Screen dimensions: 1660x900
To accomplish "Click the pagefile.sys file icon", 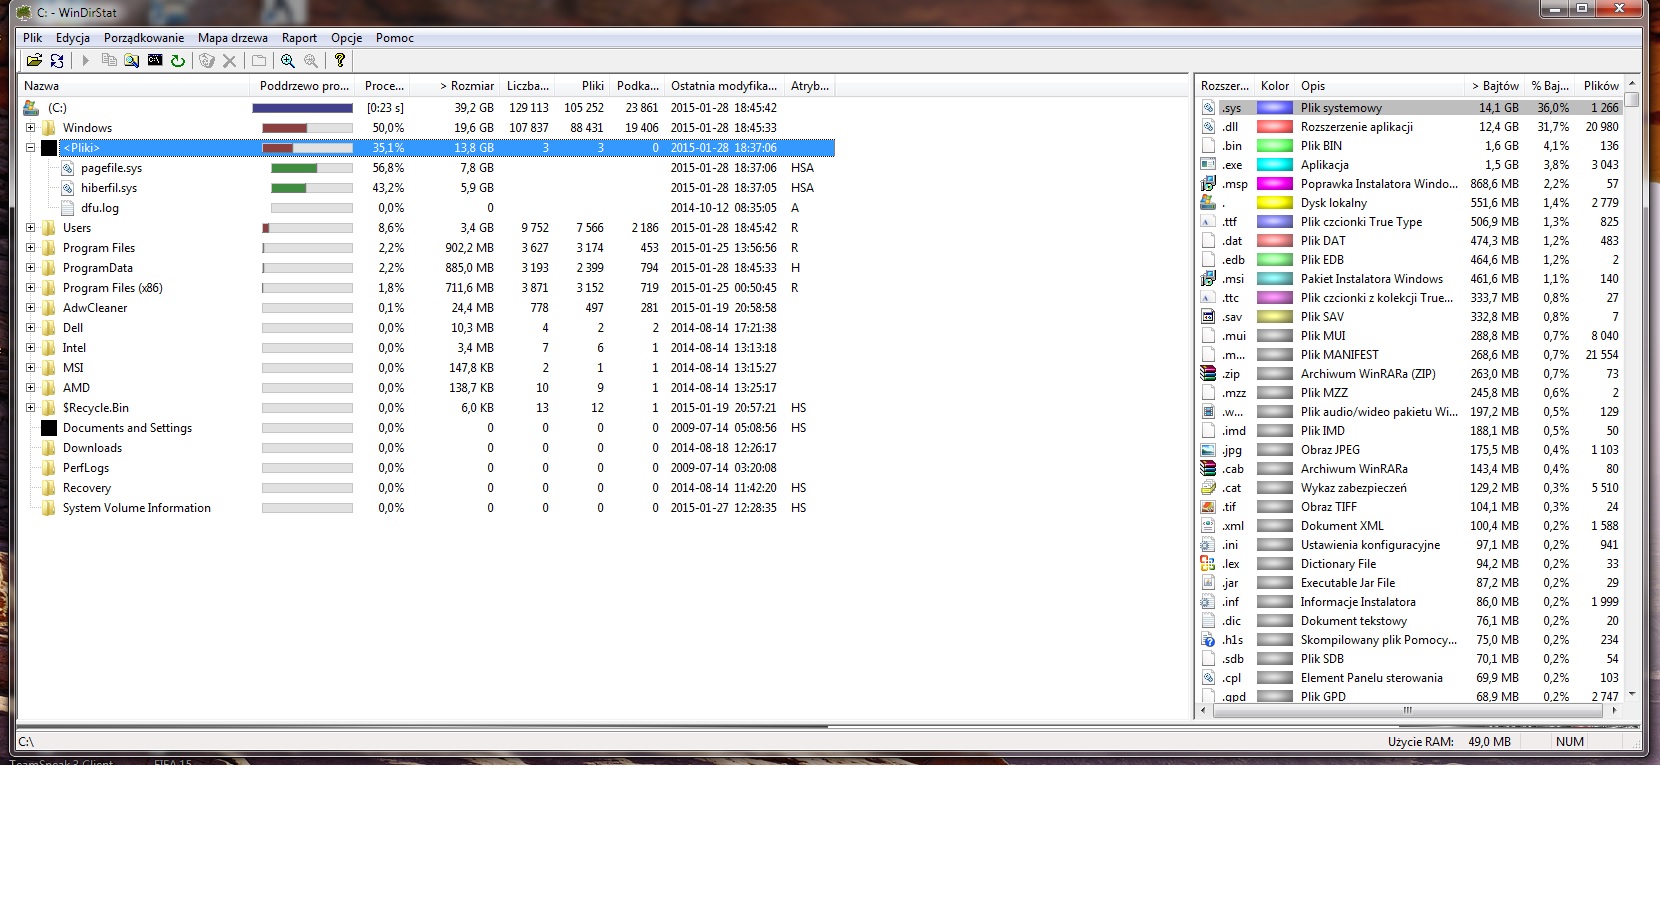I will click(x=68, y=168).
